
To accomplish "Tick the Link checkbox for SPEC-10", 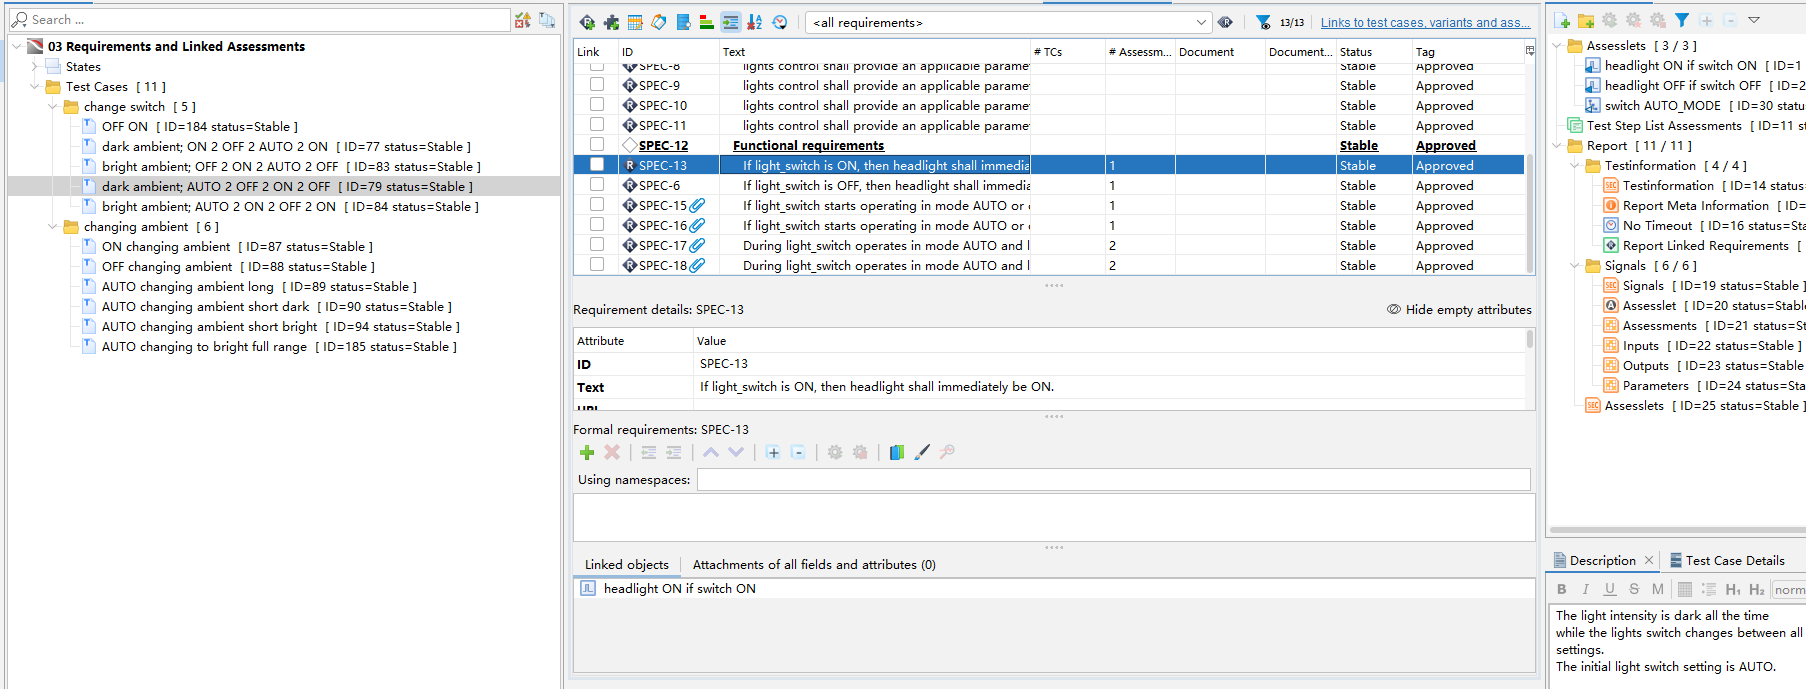I will (x=597, y=105).
